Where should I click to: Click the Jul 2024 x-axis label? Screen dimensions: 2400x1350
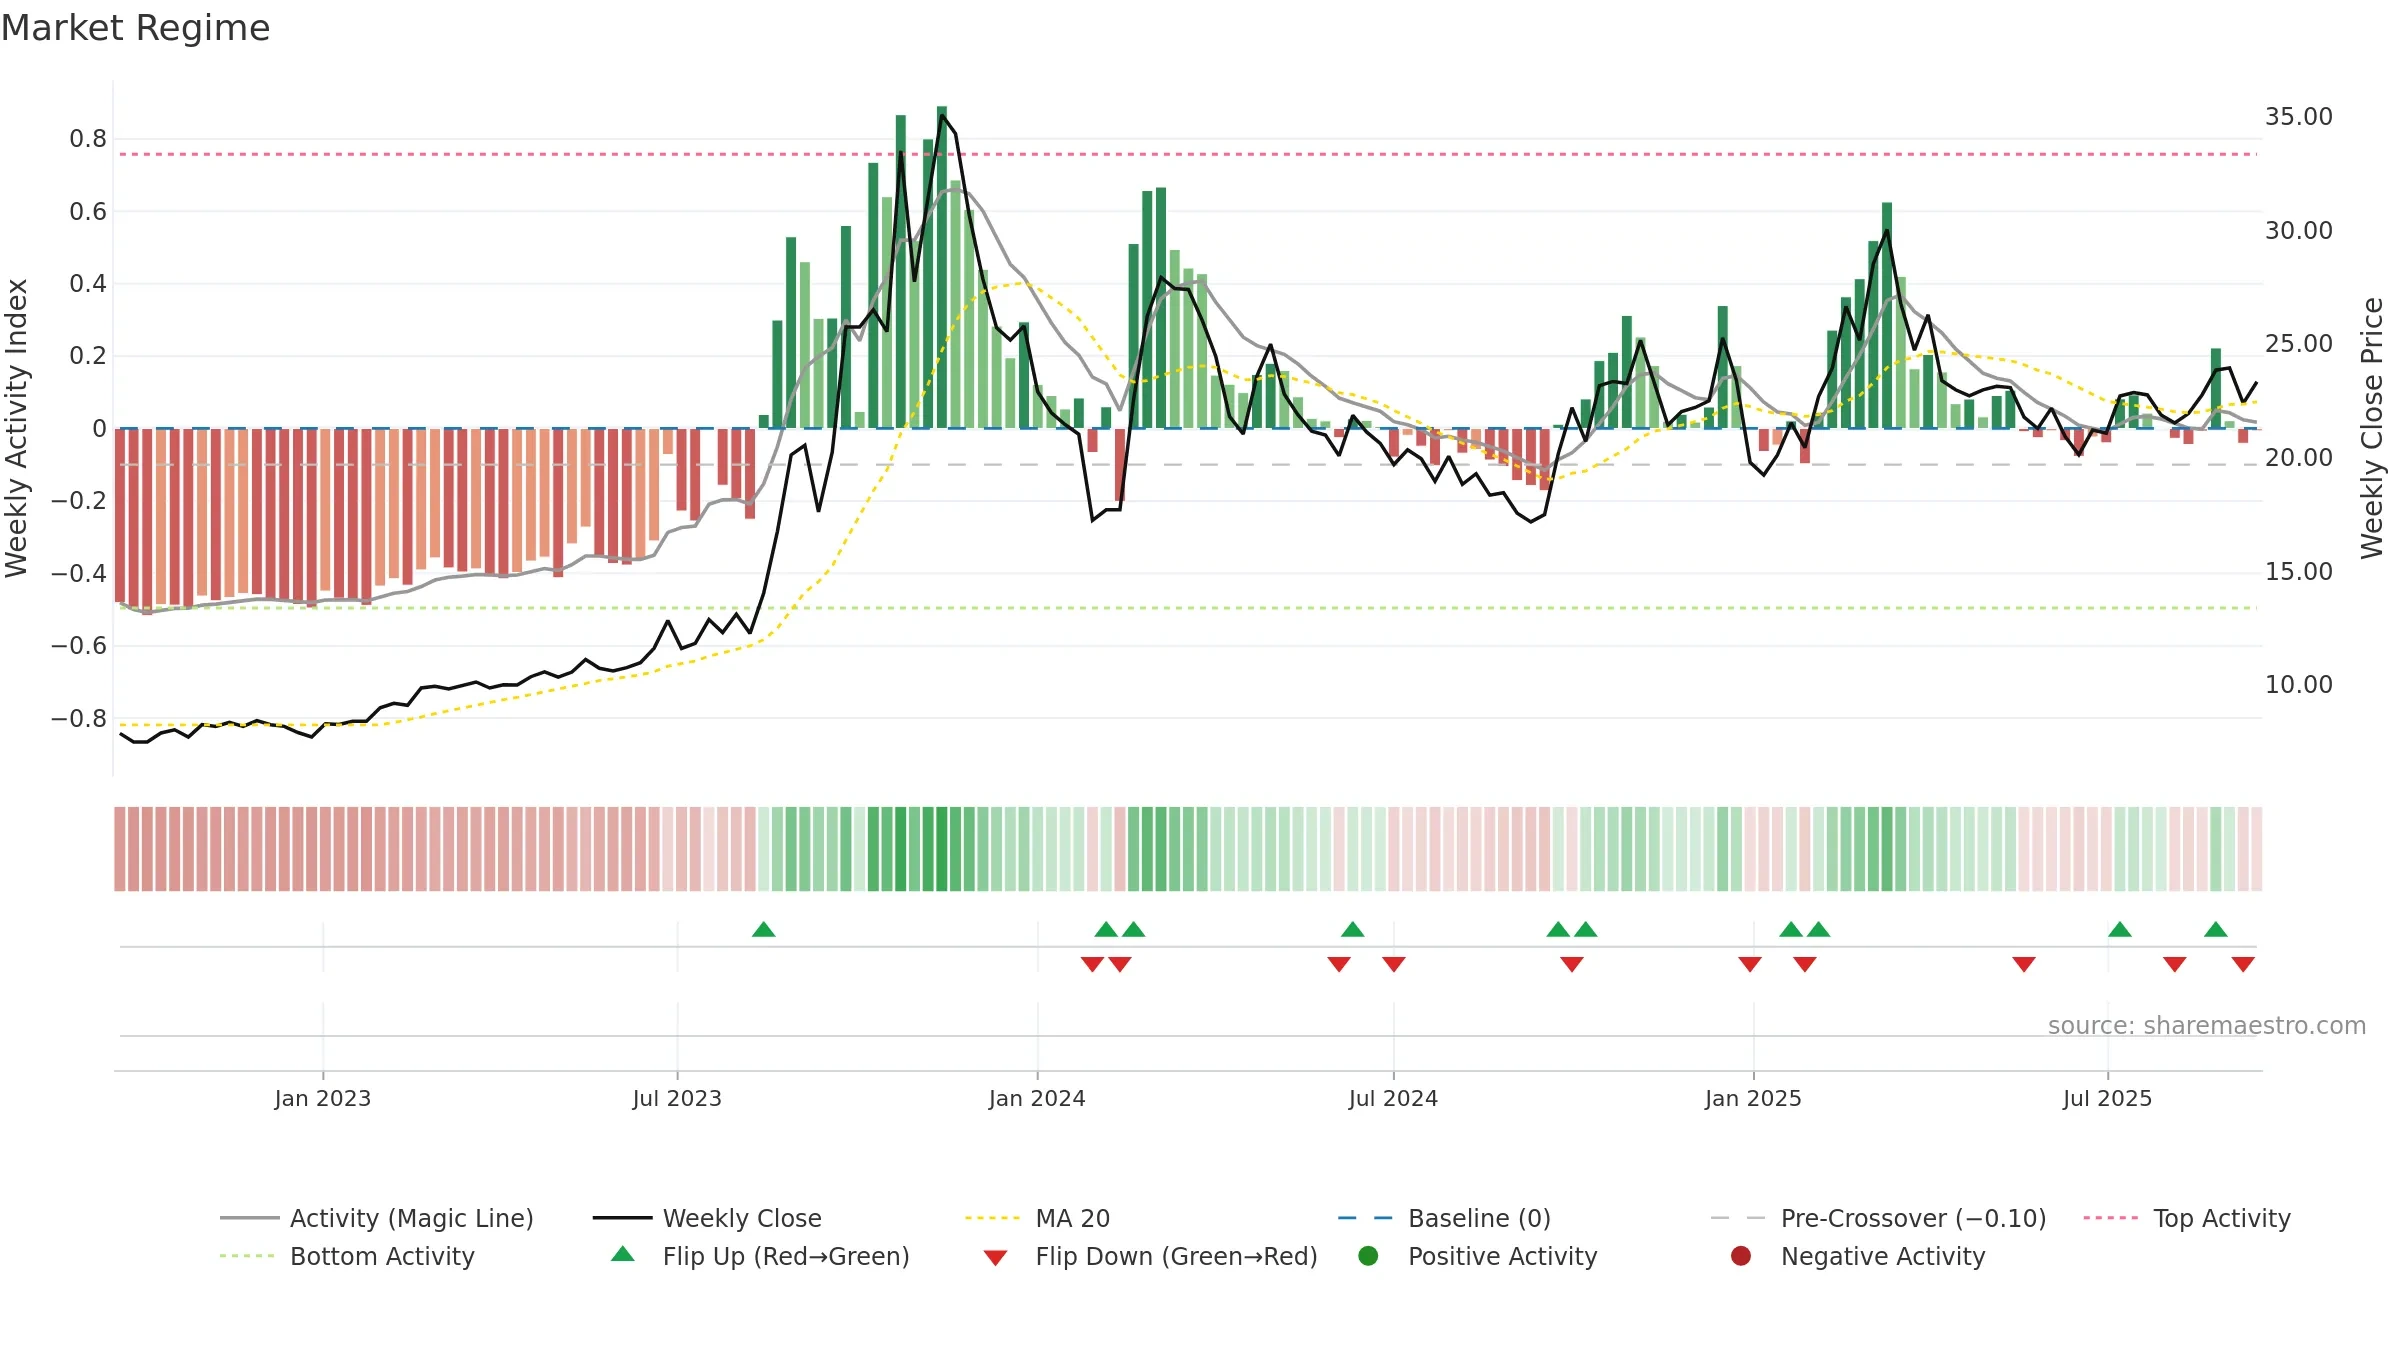click(x=1393, y=1098)
